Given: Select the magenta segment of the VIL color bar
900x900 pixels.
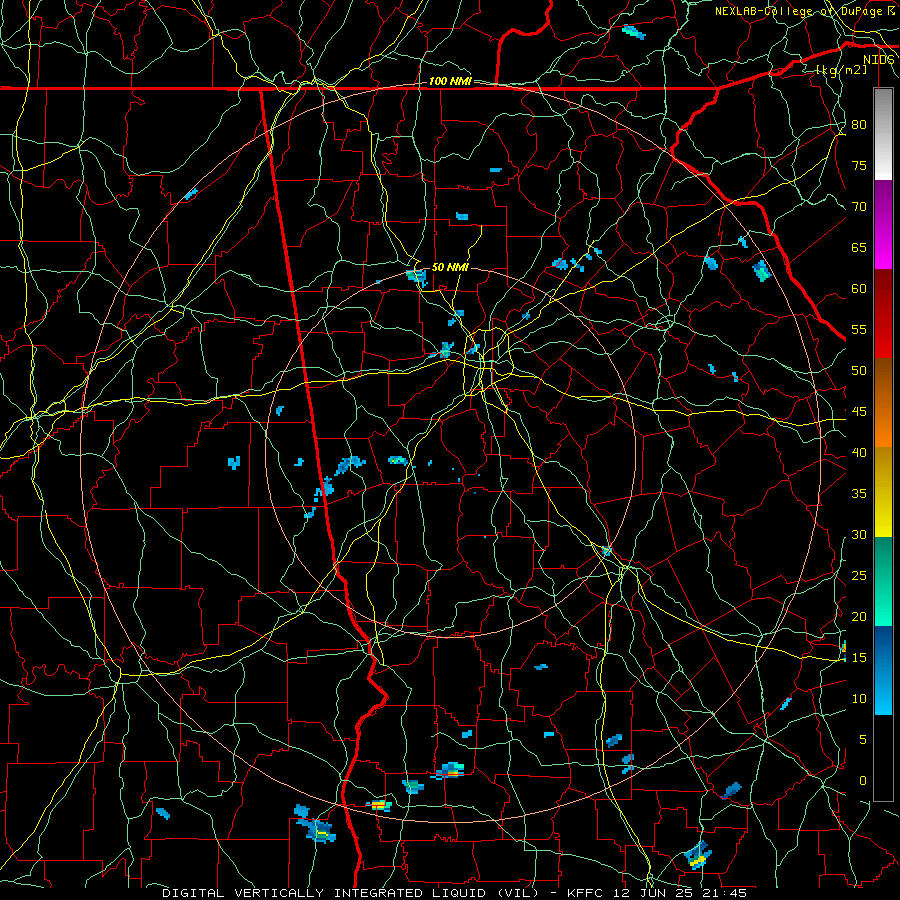Looking at the screenshot, I should [x=883, y=225].
